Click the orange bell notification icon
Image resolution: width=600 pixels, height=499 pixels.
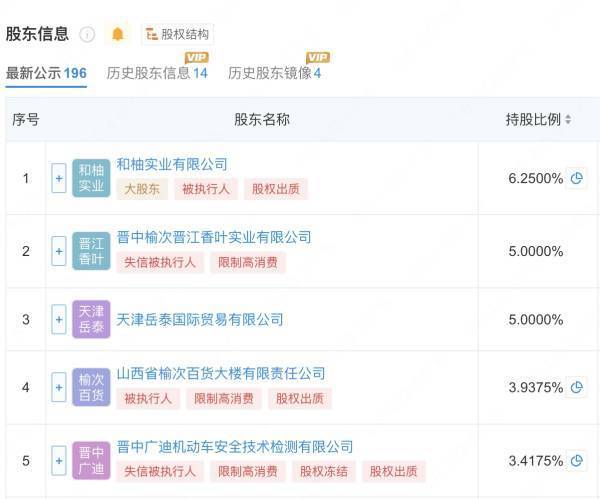118,34
